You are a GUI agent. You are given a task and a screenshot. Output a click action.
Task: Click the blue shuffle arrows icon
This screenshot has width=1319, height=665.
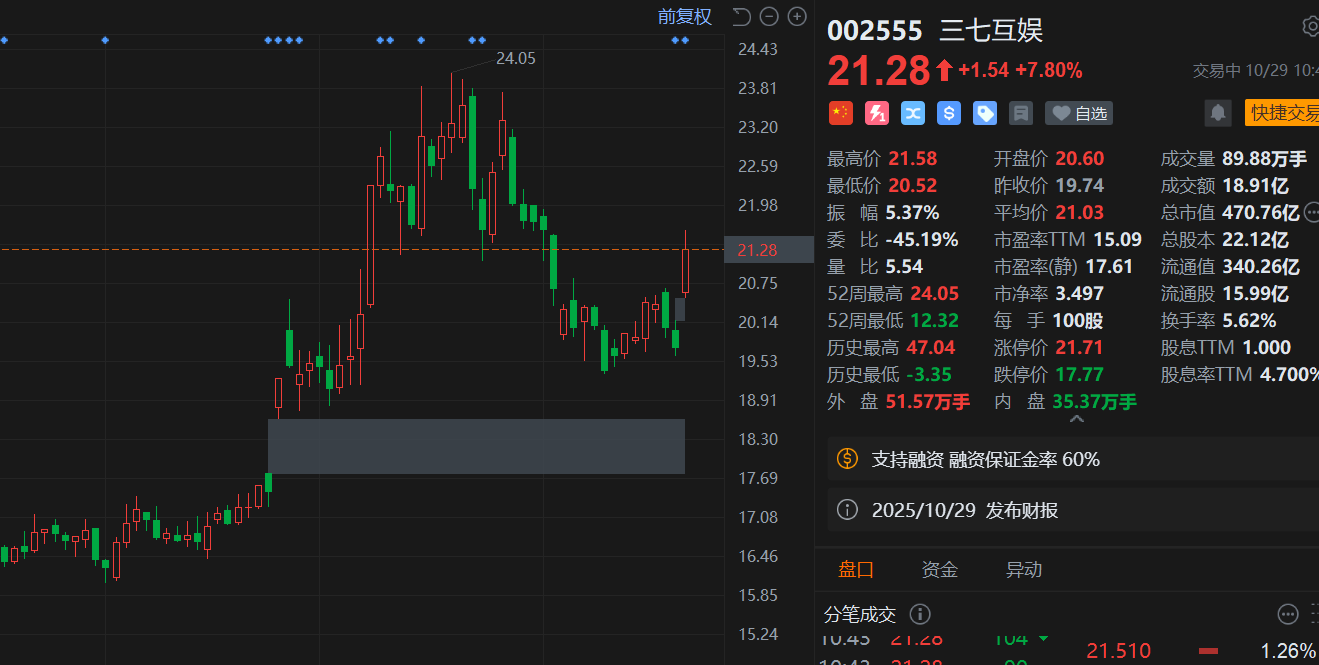pos(913,113)
